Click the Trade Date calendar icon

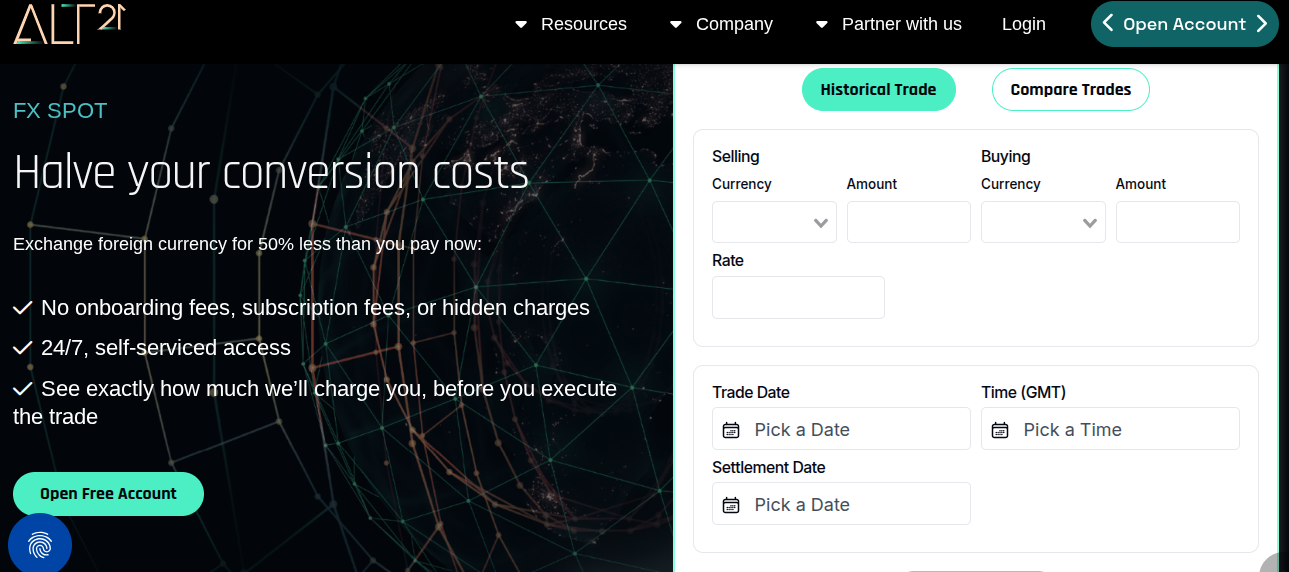731,430
